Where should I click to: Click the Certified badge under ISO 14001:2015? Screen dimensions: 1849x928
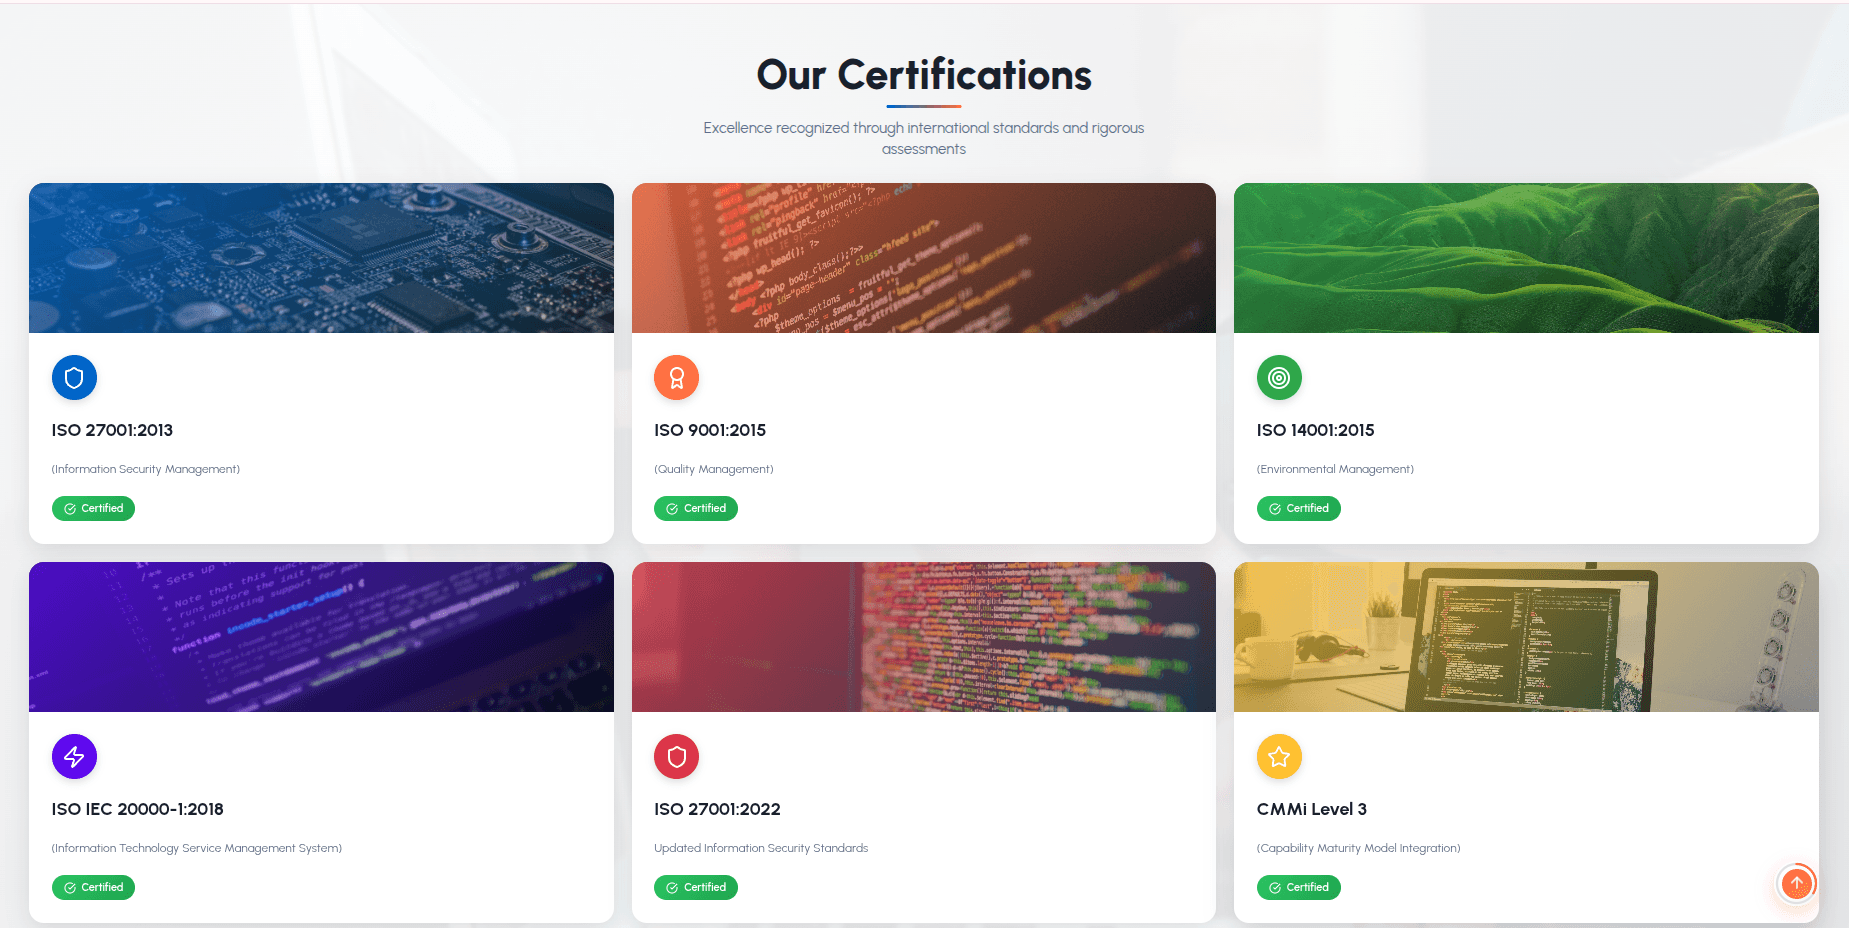coord(1298,508)
